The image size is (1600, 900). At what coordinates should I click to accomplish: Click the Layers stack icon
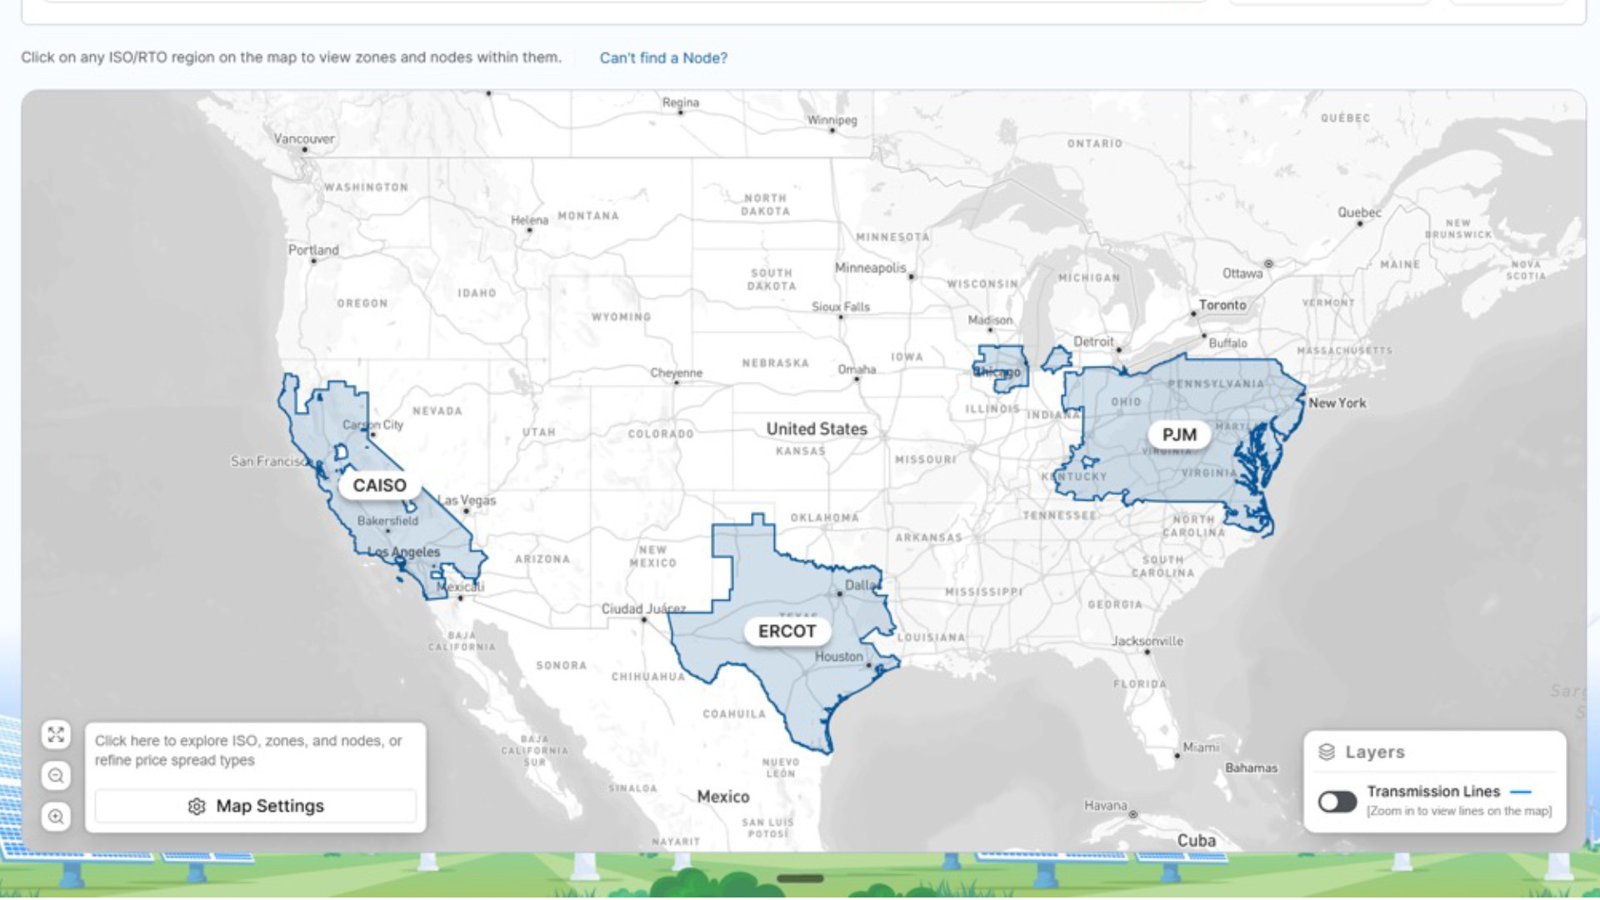1327,752
